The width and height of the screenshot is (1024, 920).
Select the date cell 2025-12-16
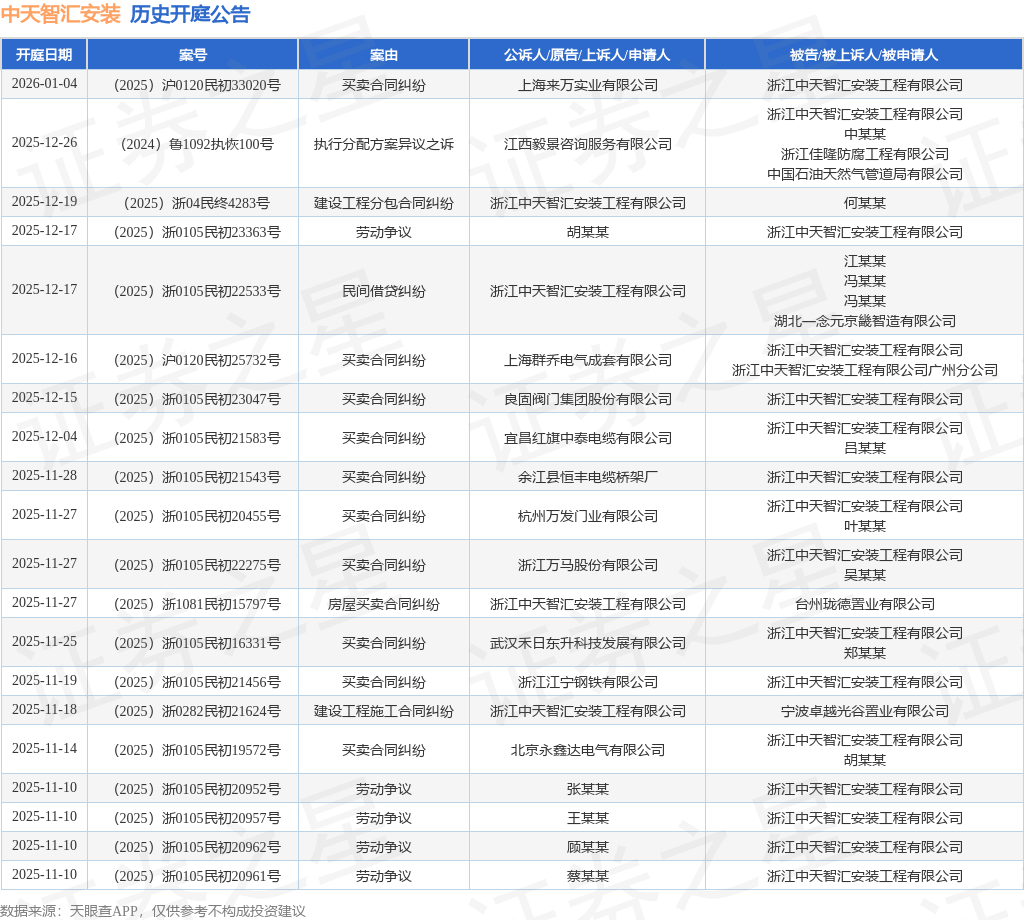[x=44, y=358]
